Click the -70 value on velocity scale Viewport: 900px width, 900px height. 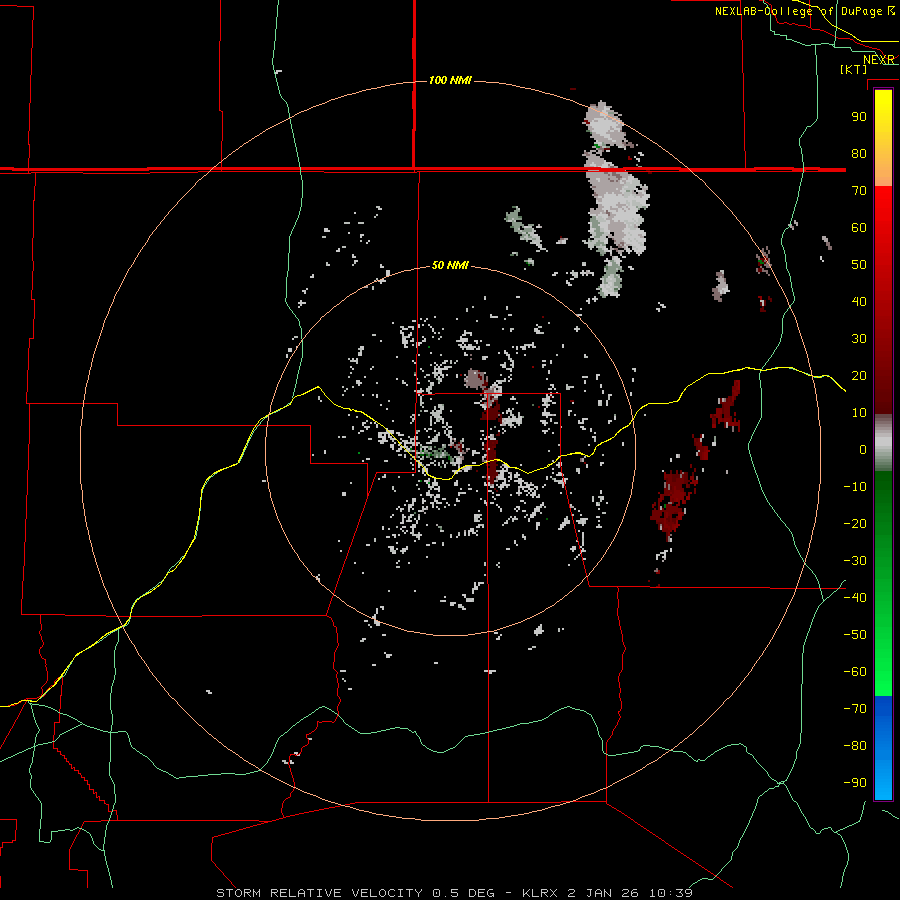point(855,709)
